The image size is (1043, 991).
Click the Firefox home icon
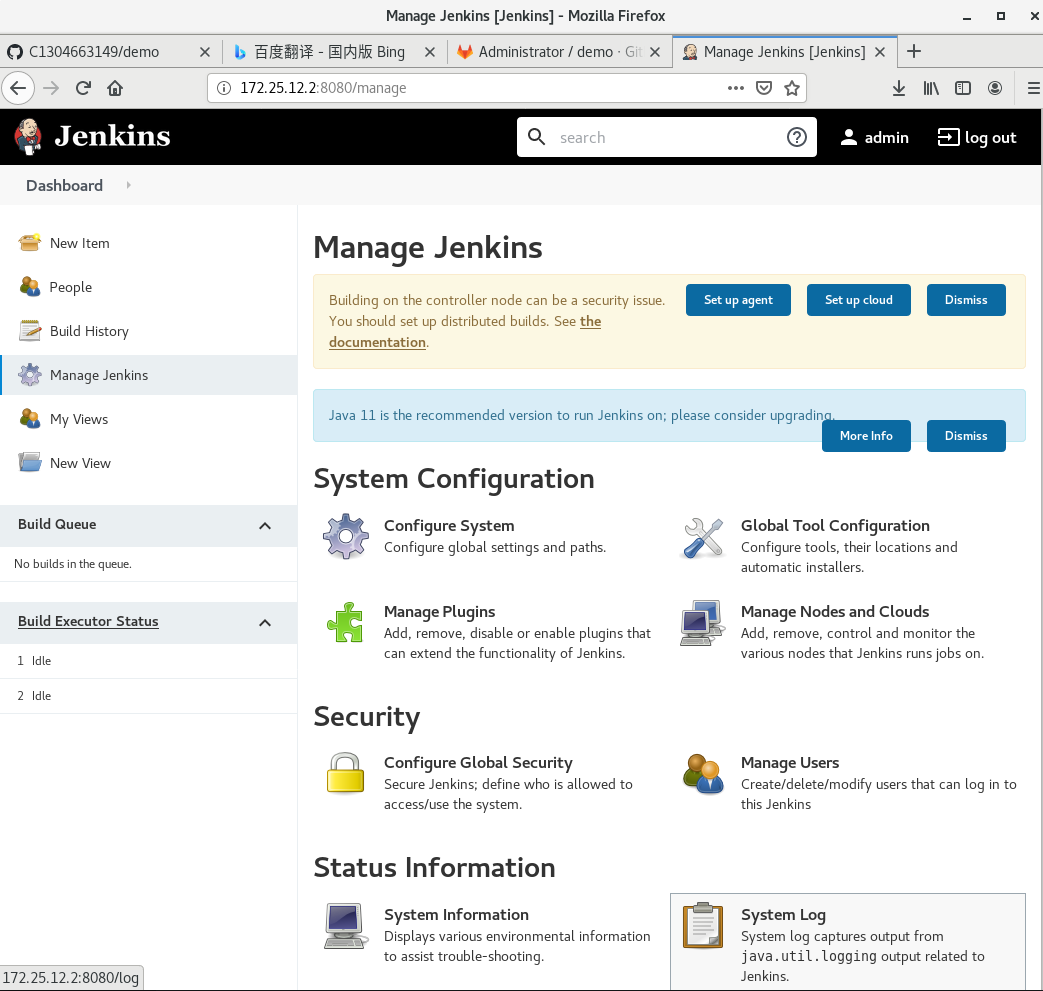115,88
